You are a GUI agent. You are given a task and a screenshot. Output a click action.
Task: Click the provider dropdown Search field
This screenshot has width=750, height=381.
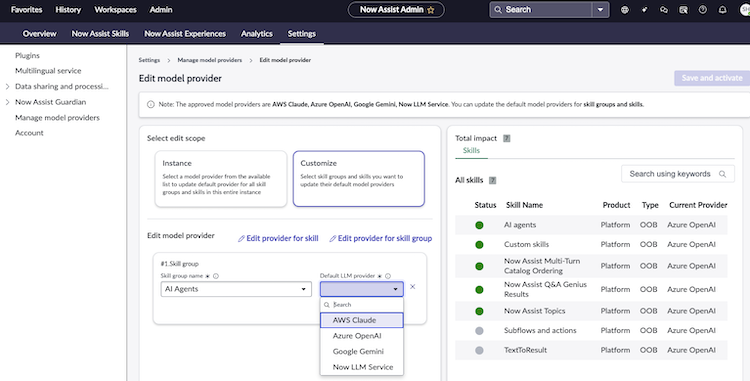[362, 305]
